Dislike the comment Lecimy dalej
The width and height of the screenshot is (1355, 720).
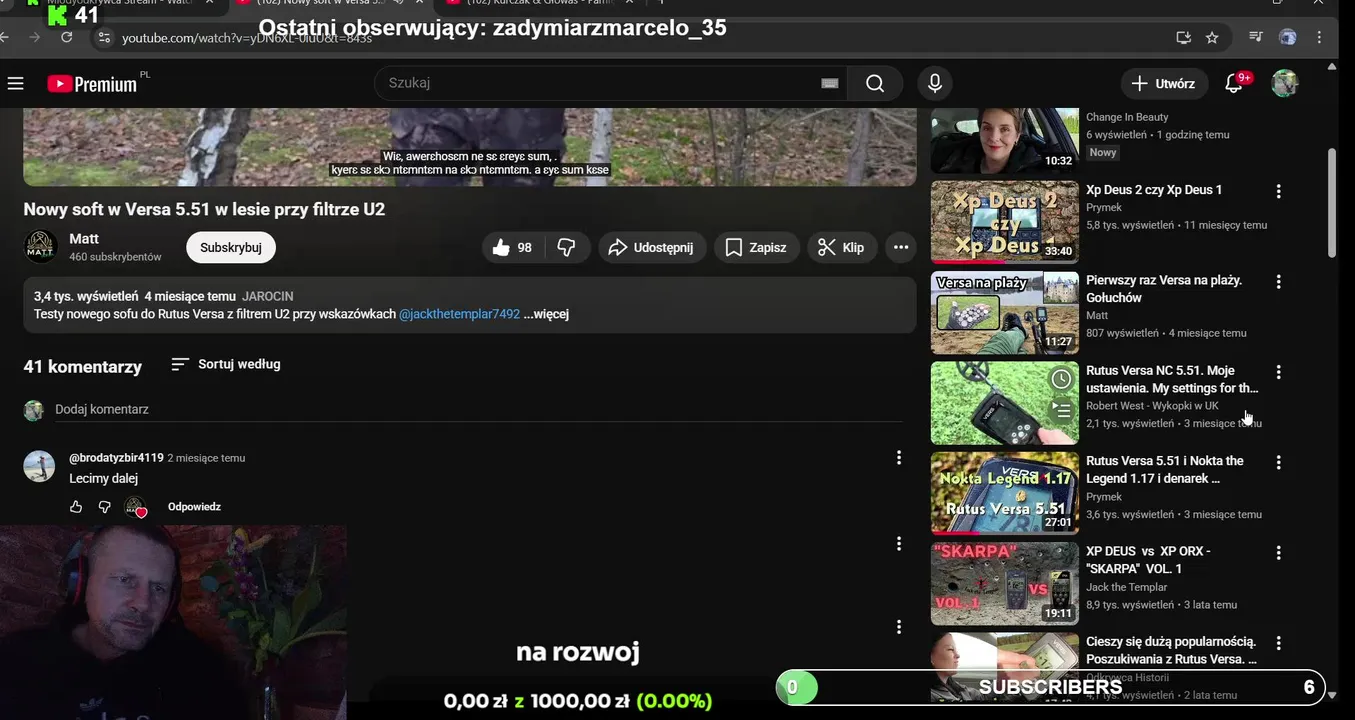[105, 507]
